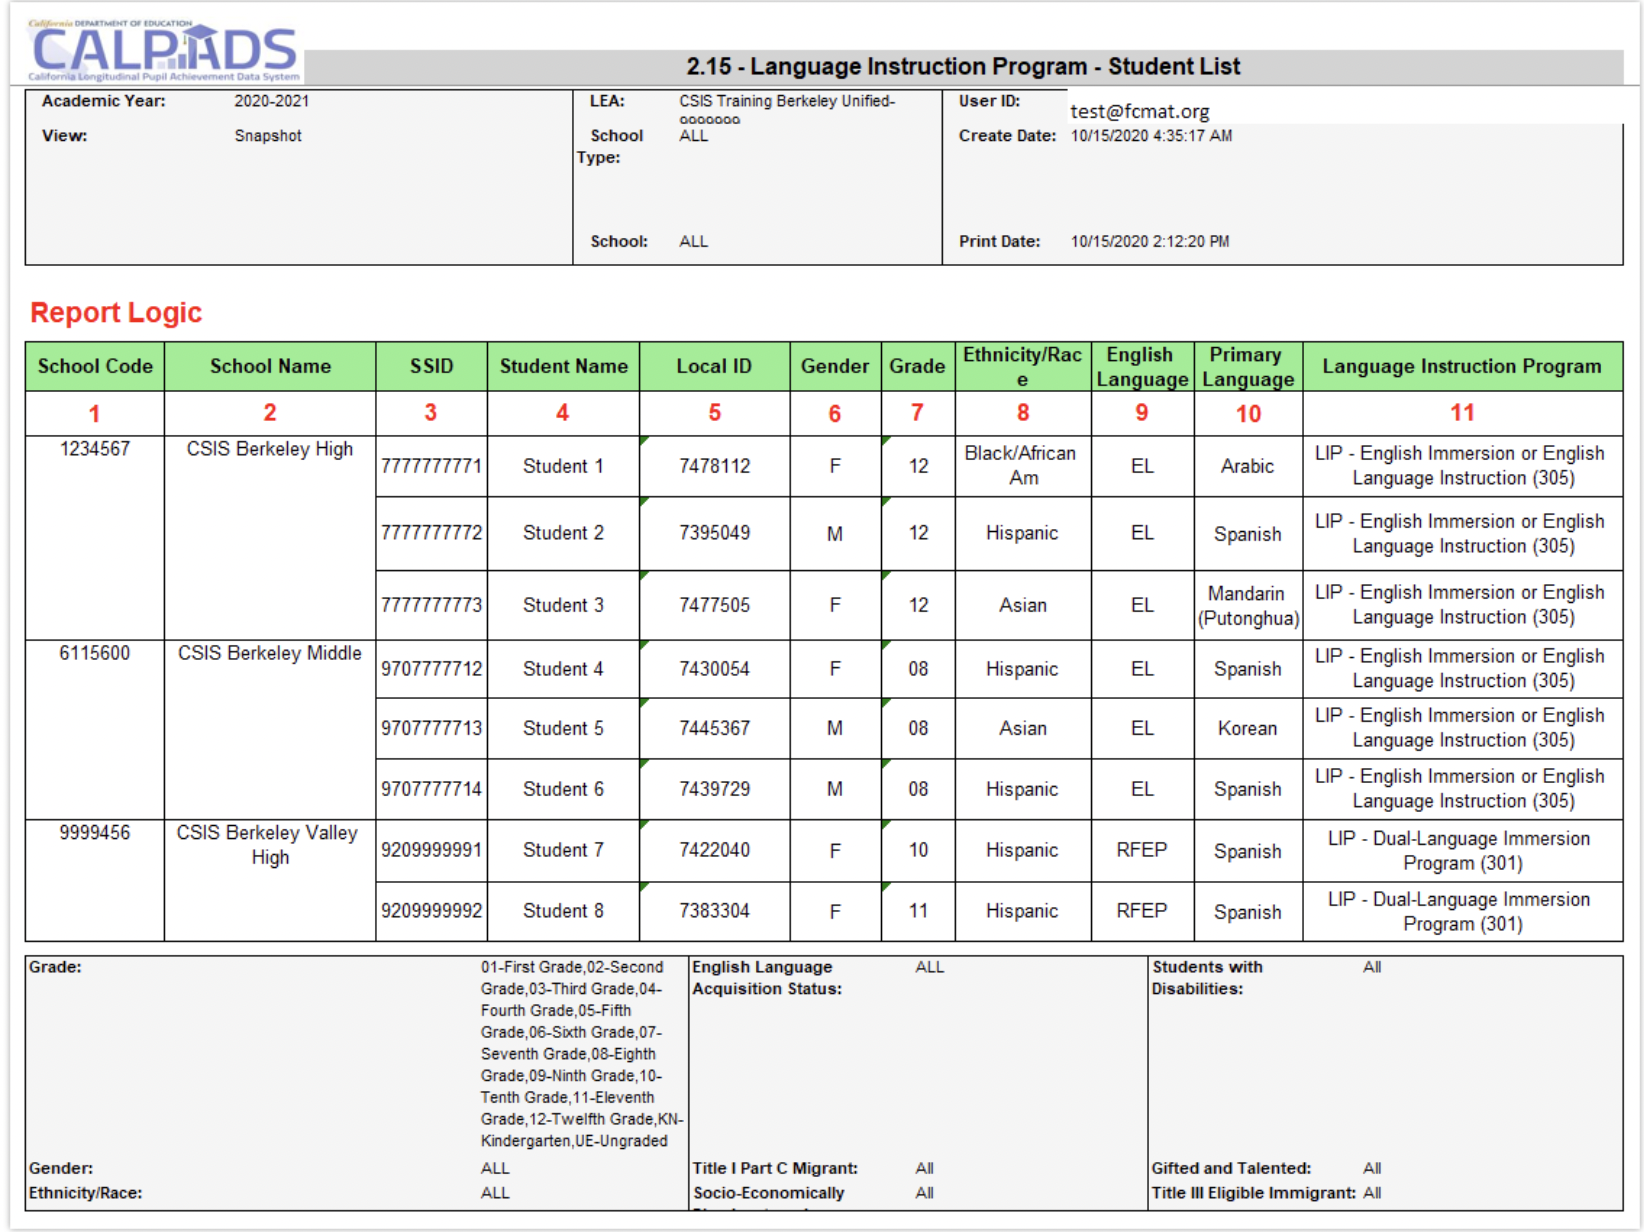Click the Report Logic heading

[116, 313]
